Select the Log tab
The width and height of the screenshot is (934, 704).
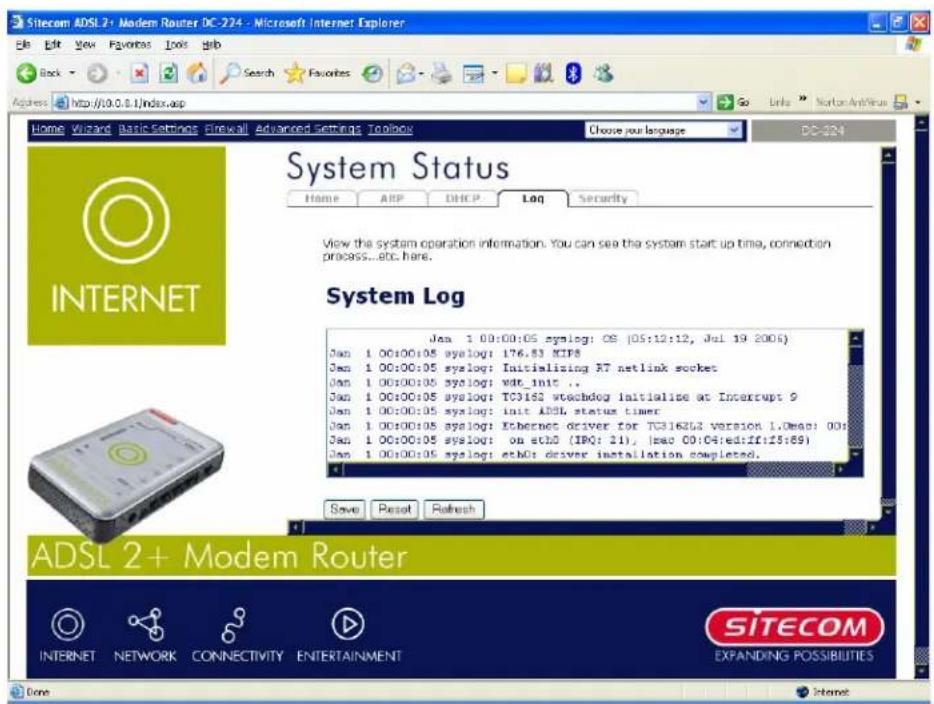pyautogui.click(x=533, y=198)
